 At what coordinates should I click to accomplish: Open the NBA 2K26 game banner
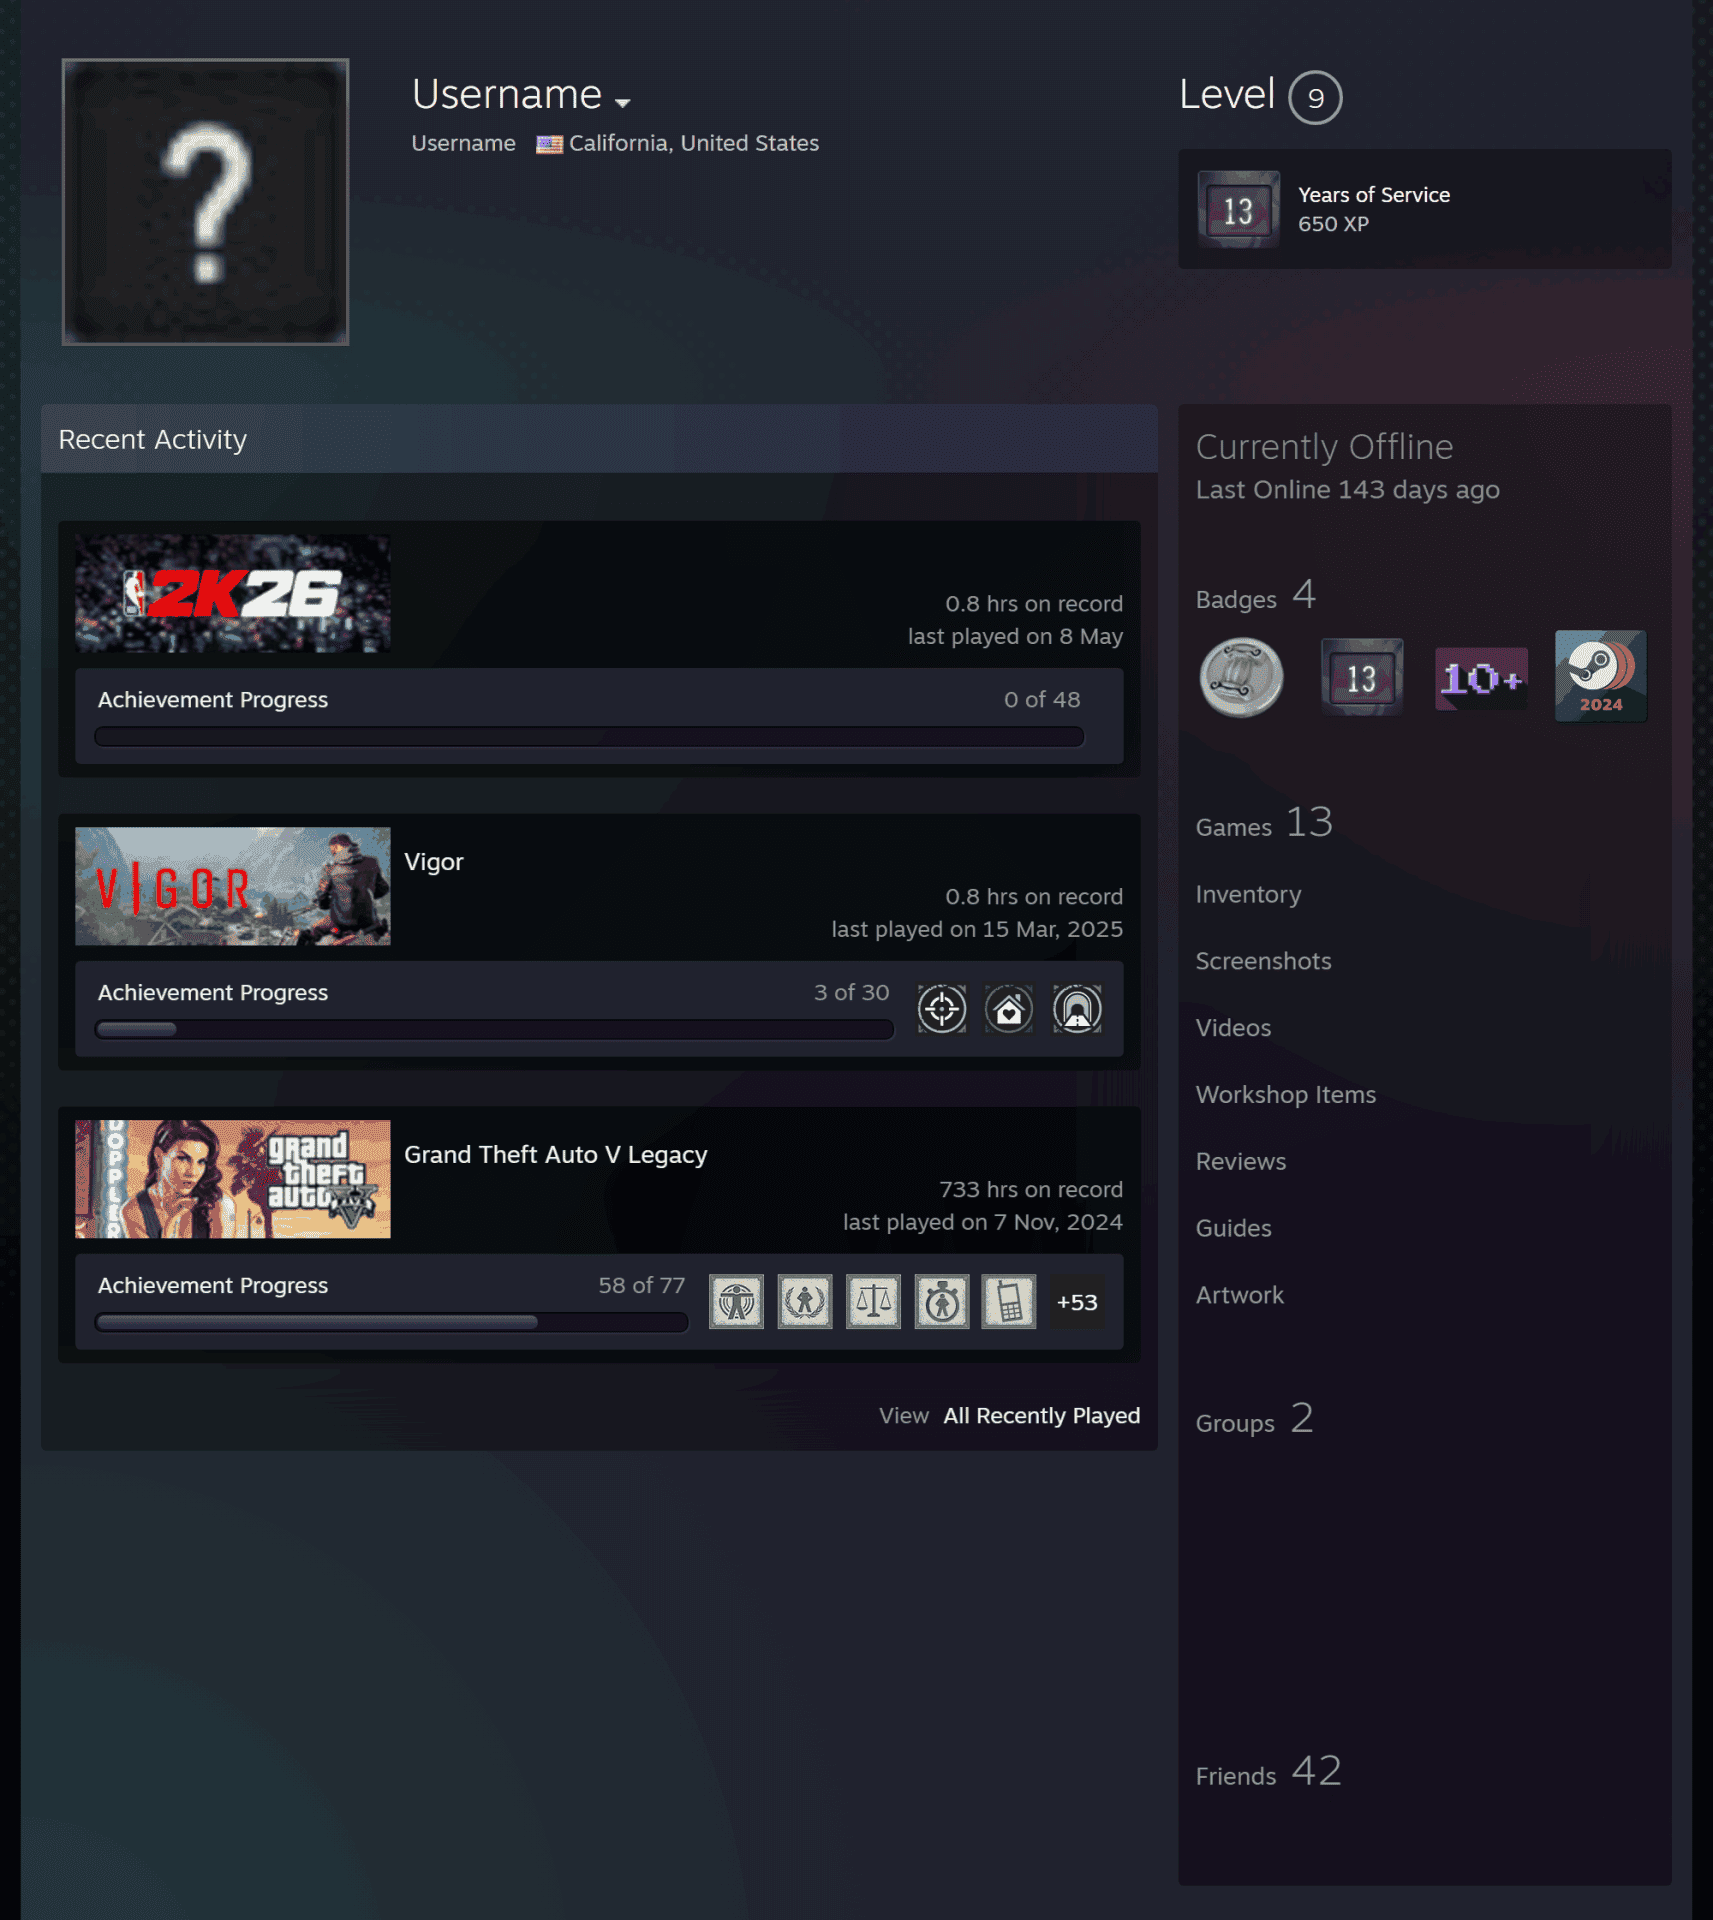point(232,593)
